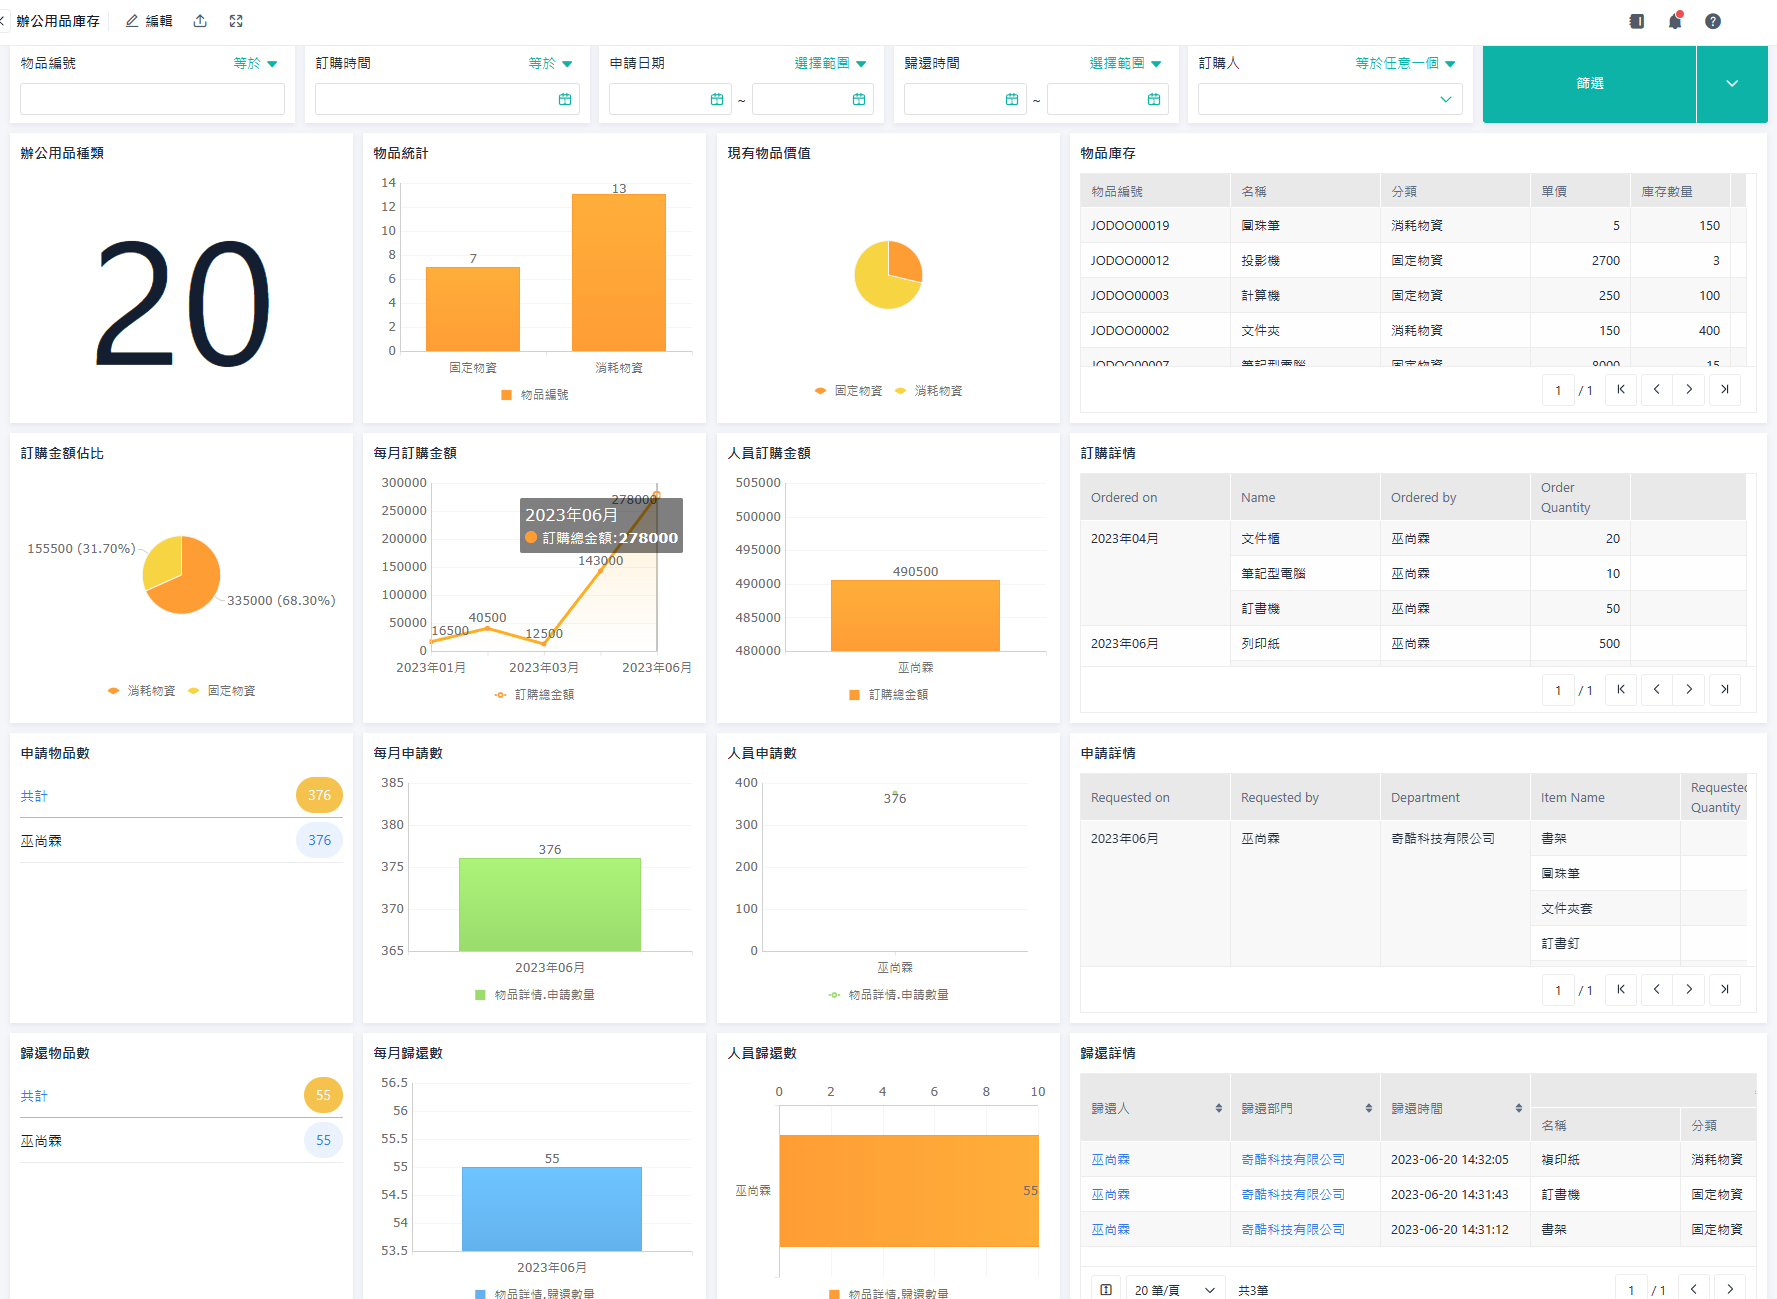Open 巫尚霖 link in 書架 return row
Screen dimensions: 1777x1299
[1110, 1230]
